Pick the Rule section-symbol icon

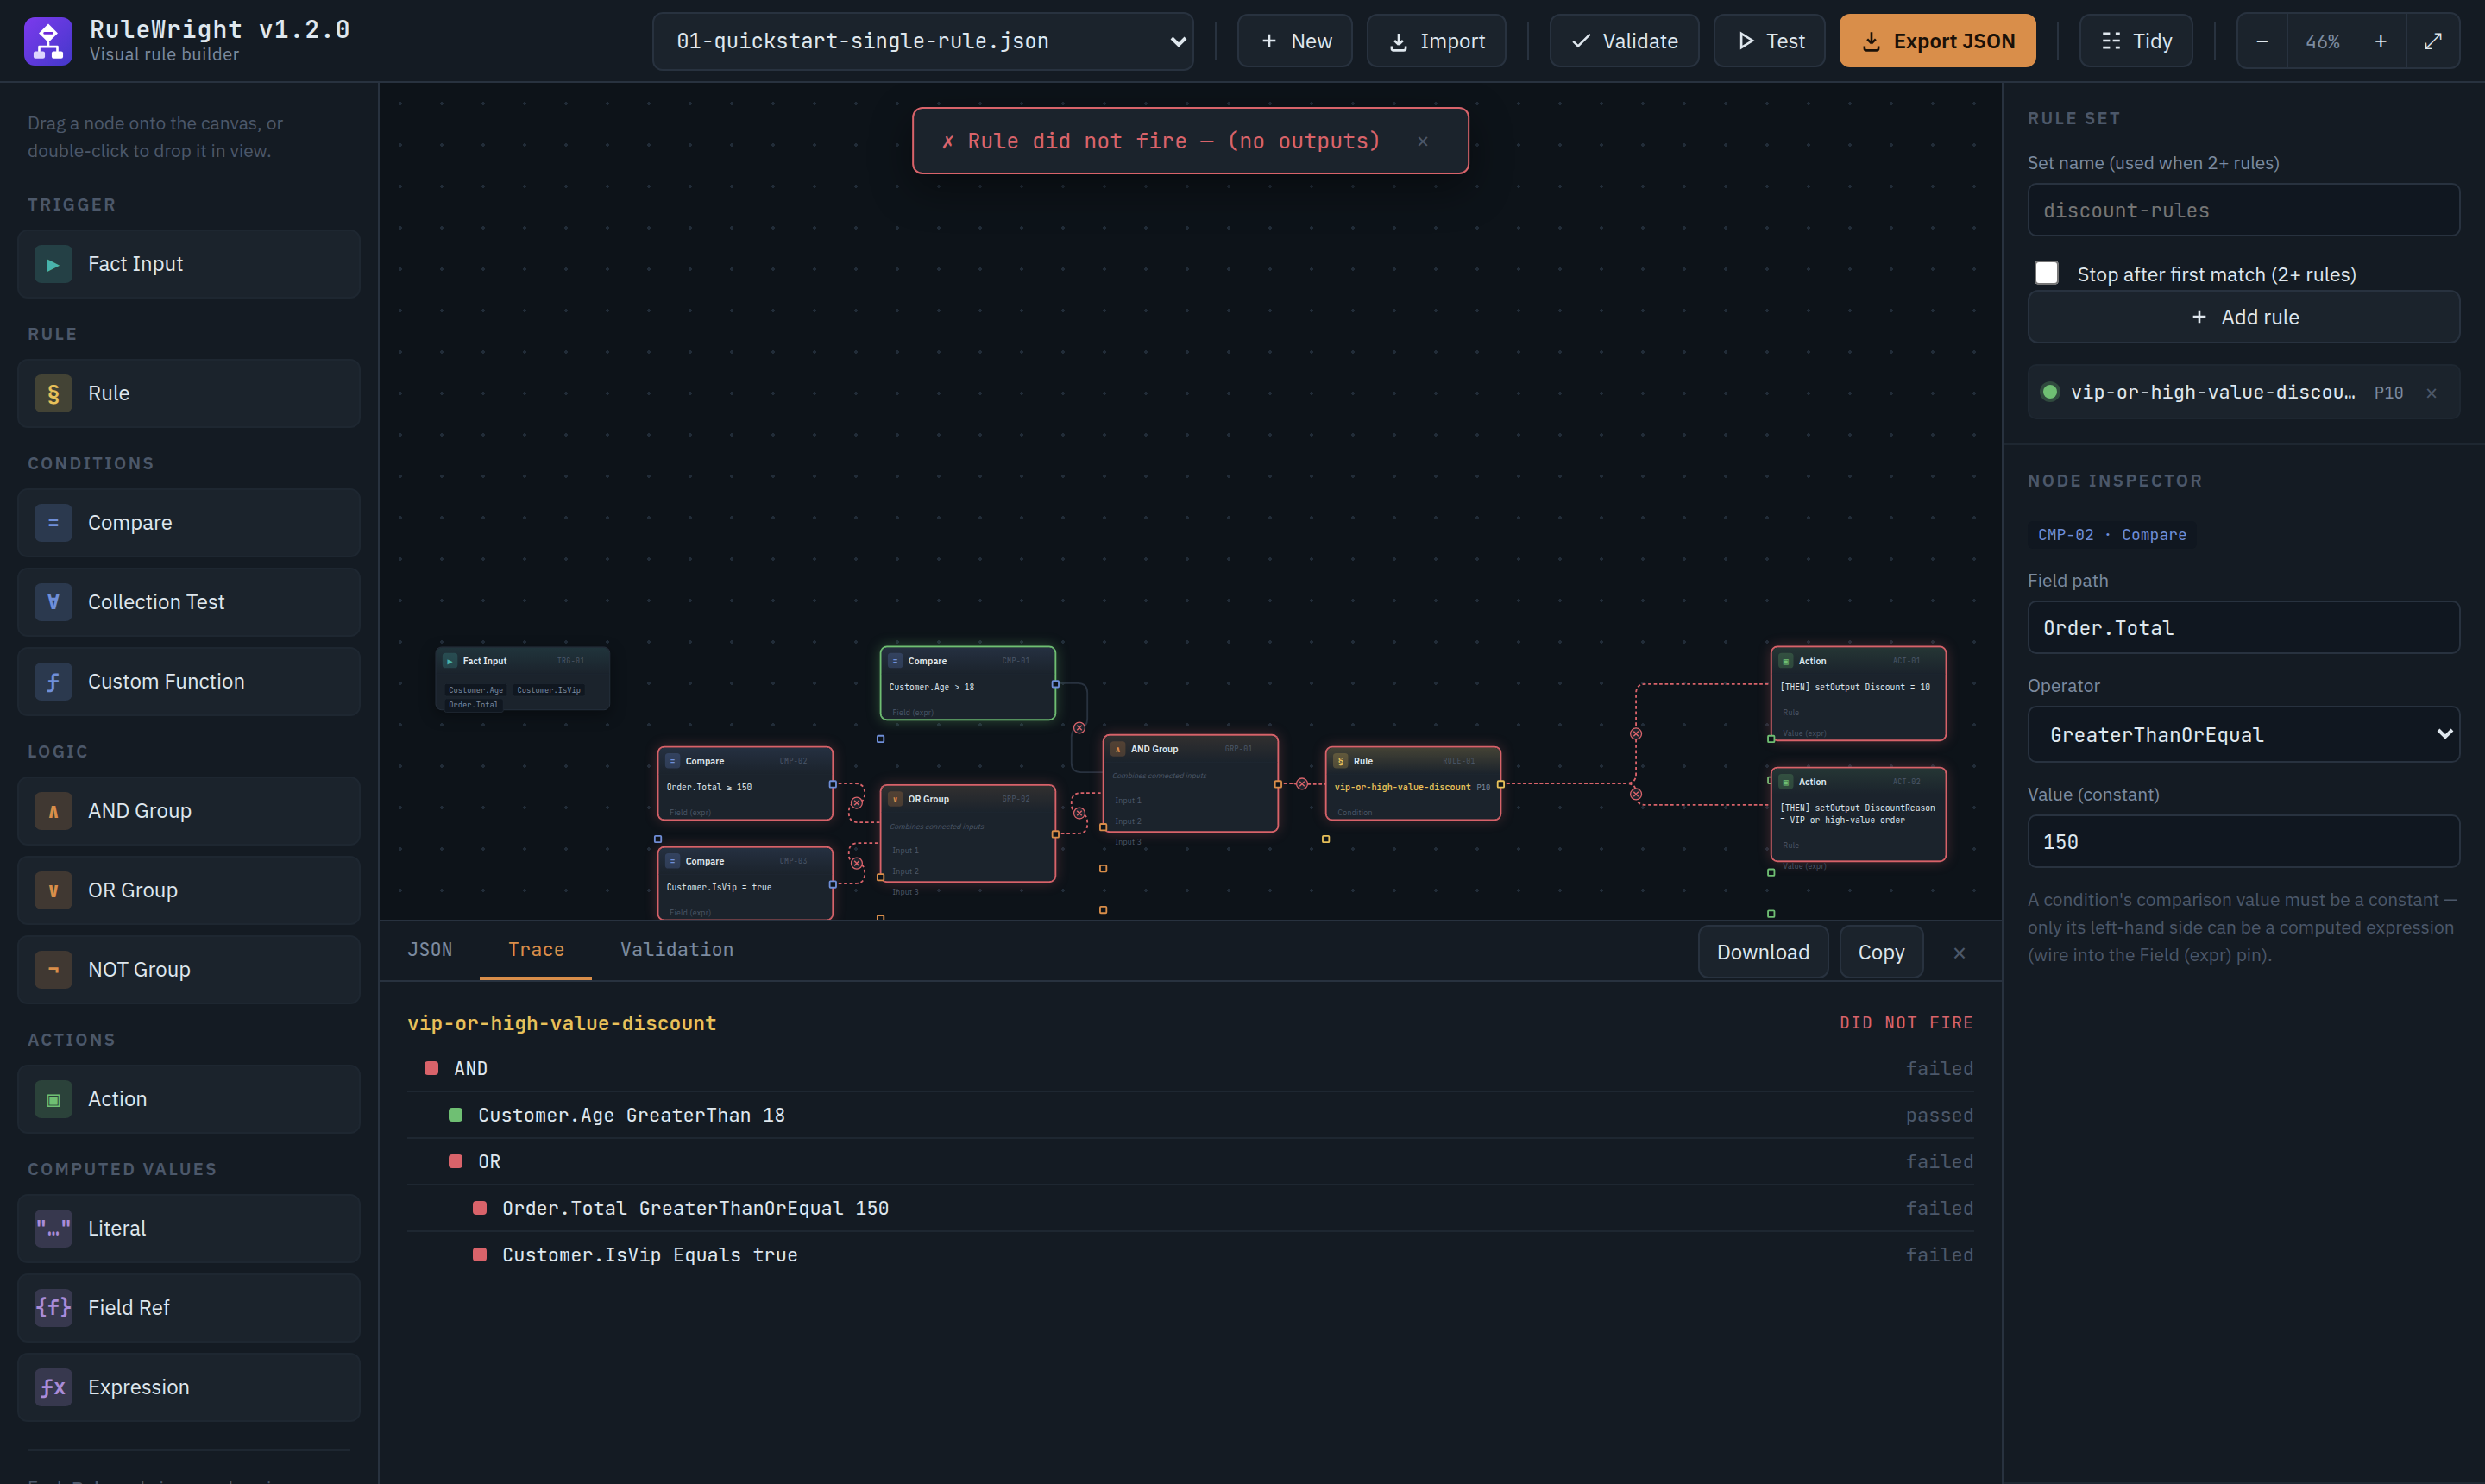(53, 393)
